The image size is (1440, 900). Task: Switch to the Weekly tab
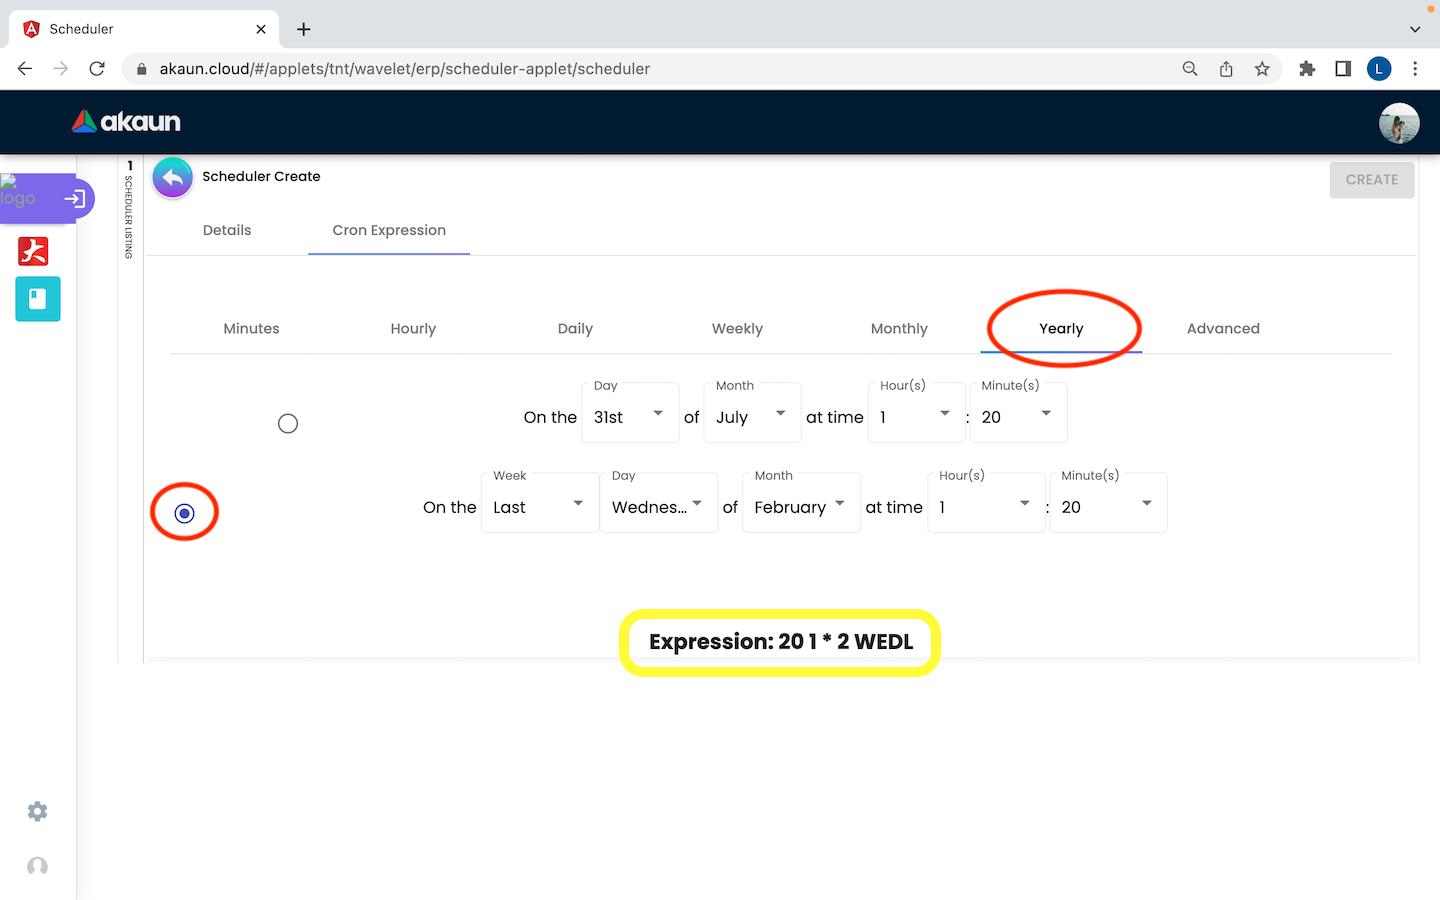737,328
